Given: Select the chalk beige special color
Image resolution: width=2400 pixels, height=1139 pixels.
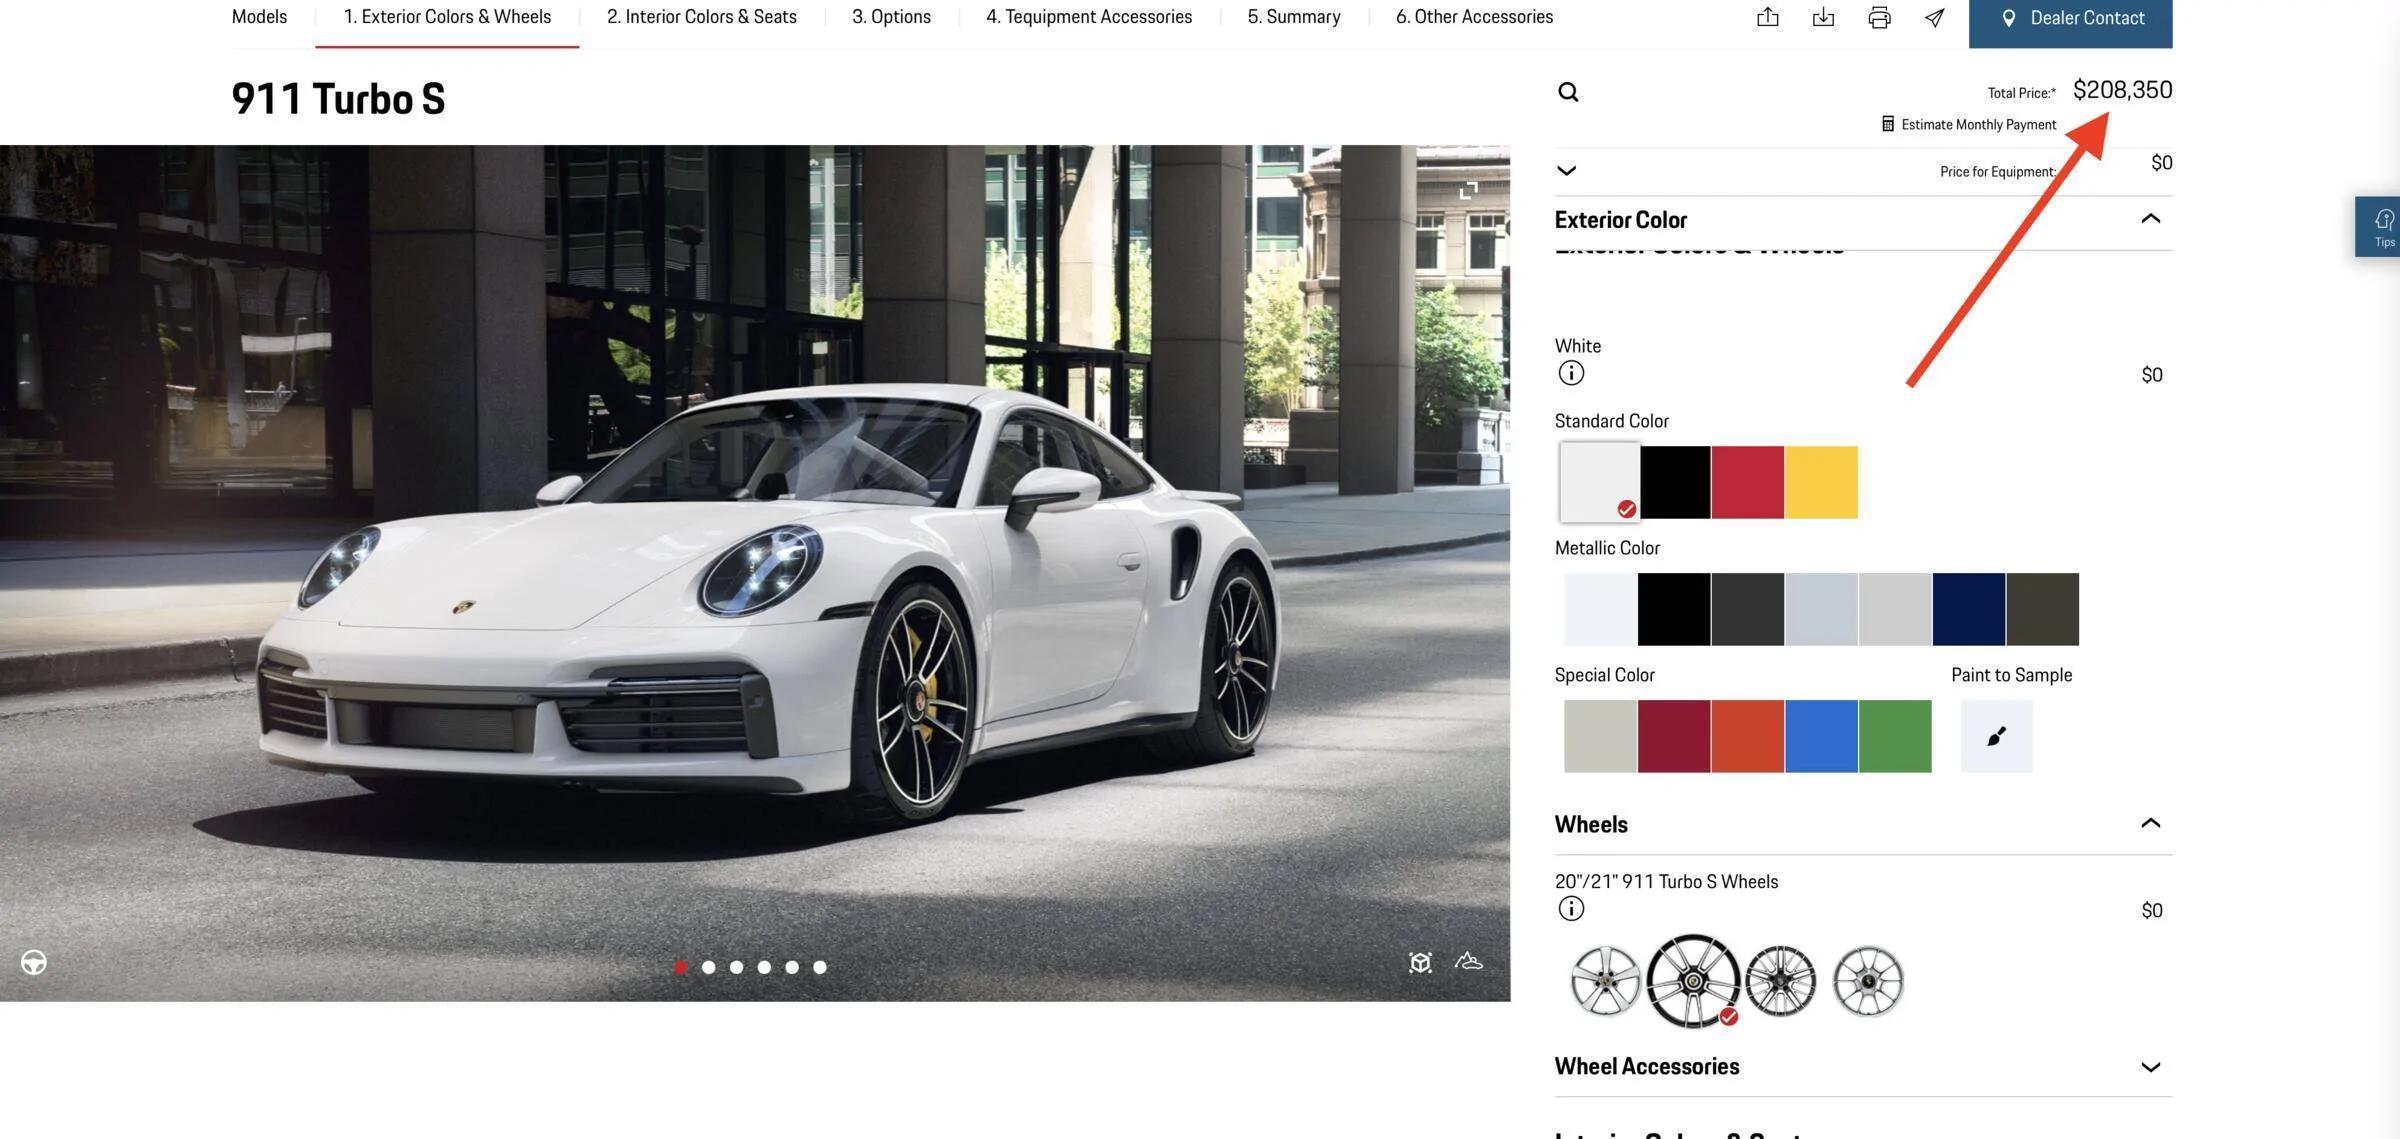Looking at the screenshot, I should (x=1600, y=736).
